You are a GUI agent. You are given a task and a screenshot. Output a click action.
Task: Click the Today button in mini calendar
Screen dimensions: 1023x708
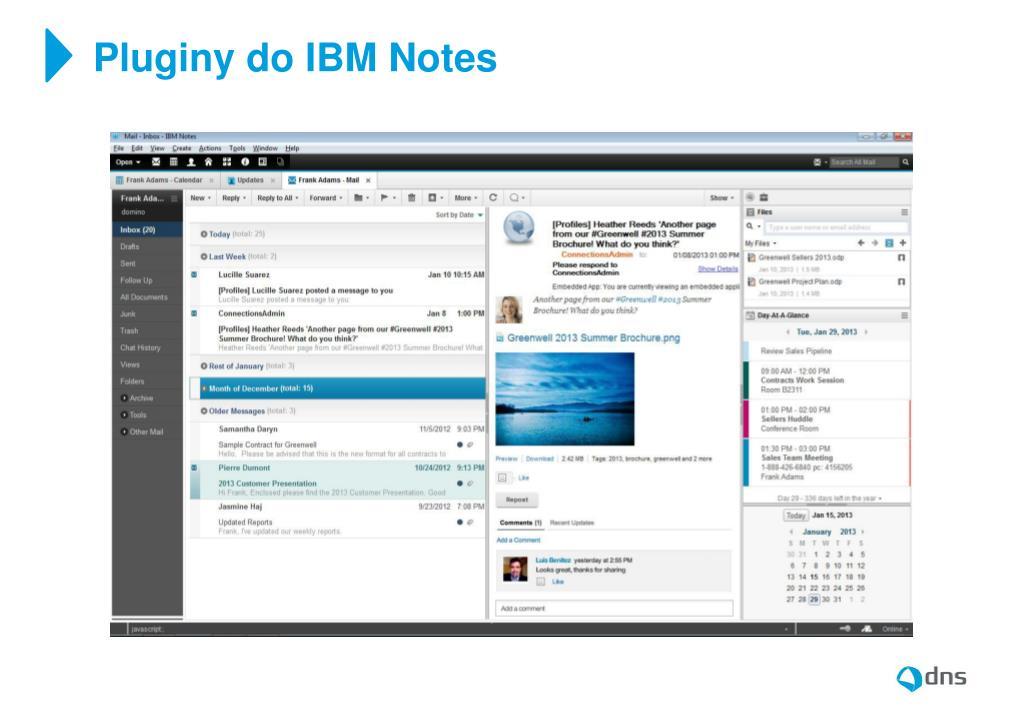(x=795, y=516)
